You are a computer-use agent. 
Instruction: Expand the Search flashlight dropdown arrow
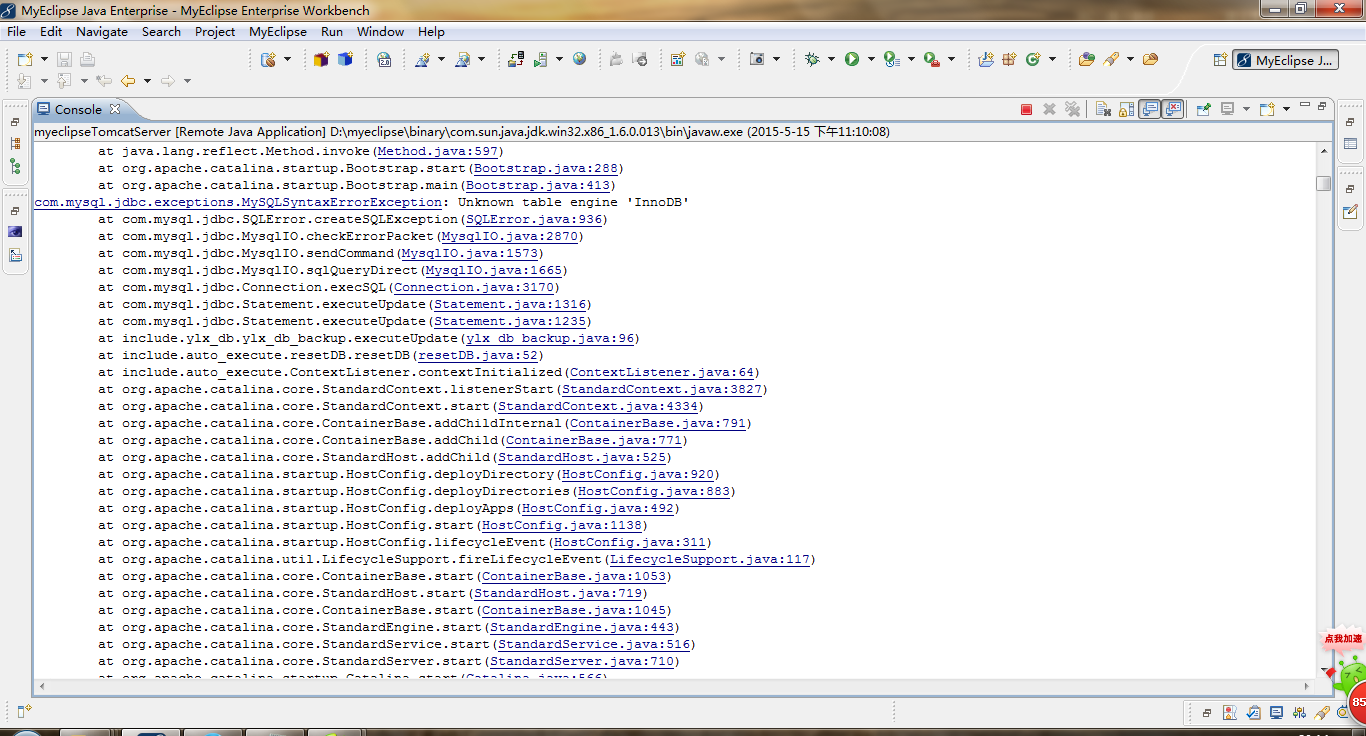1130,59
